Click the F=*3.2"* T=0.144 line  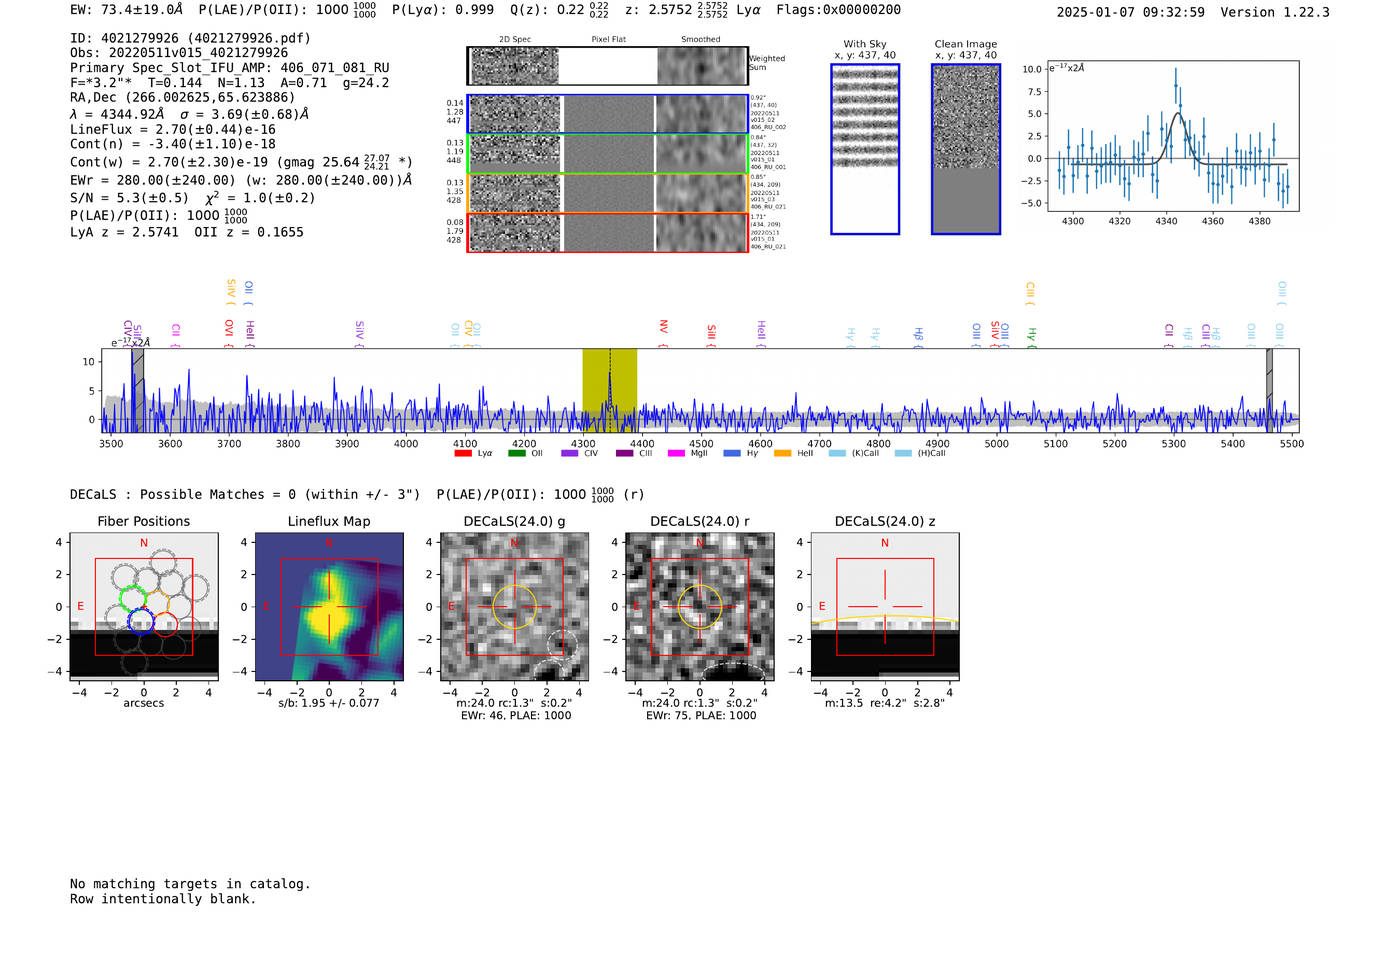[230, 83]
